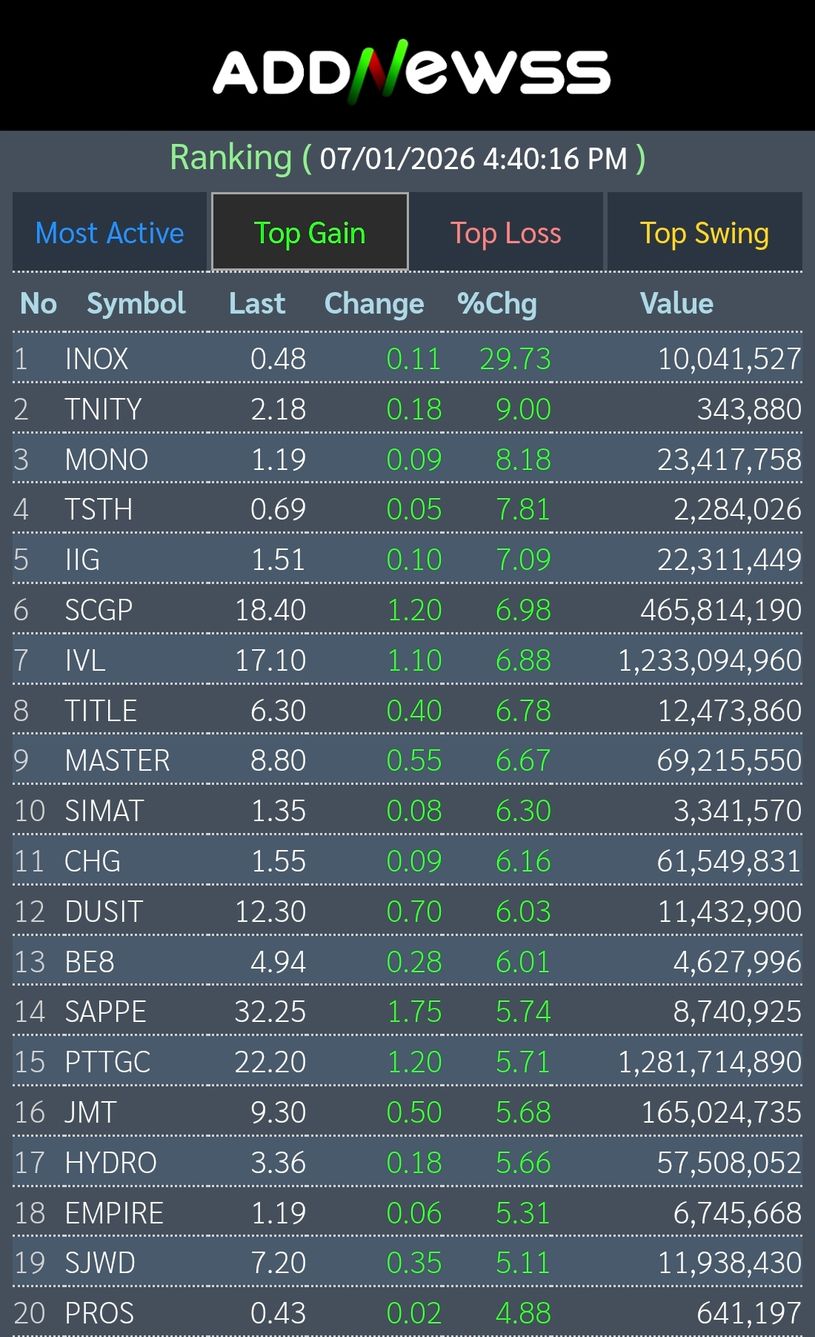
Task: Open the INOX stock symbol
Action: 97,359
